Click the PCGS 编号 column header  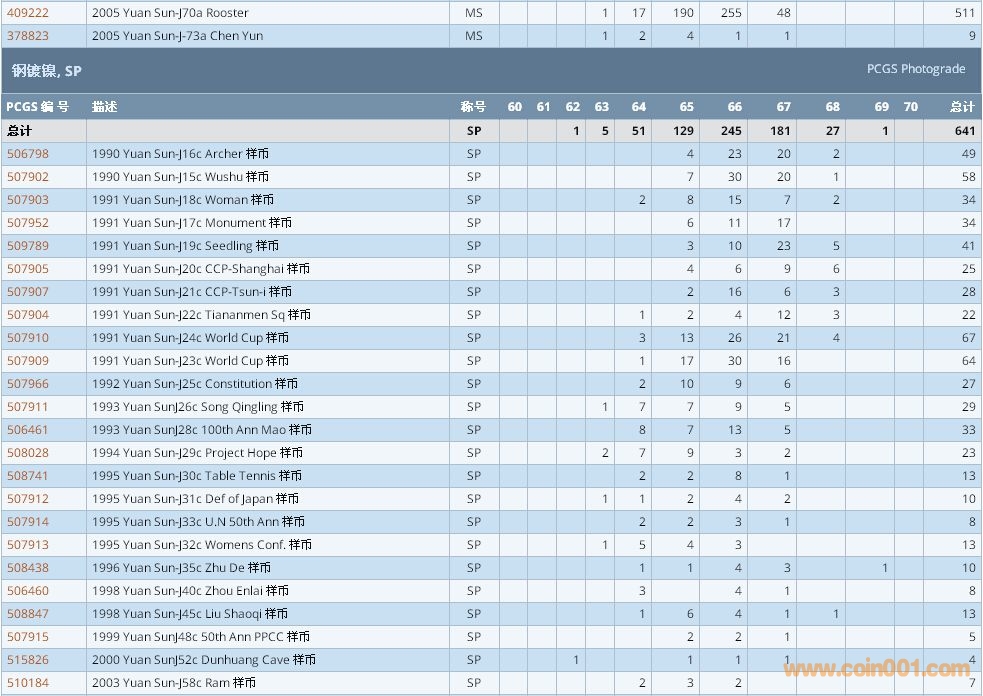click(x=38, y=107)
